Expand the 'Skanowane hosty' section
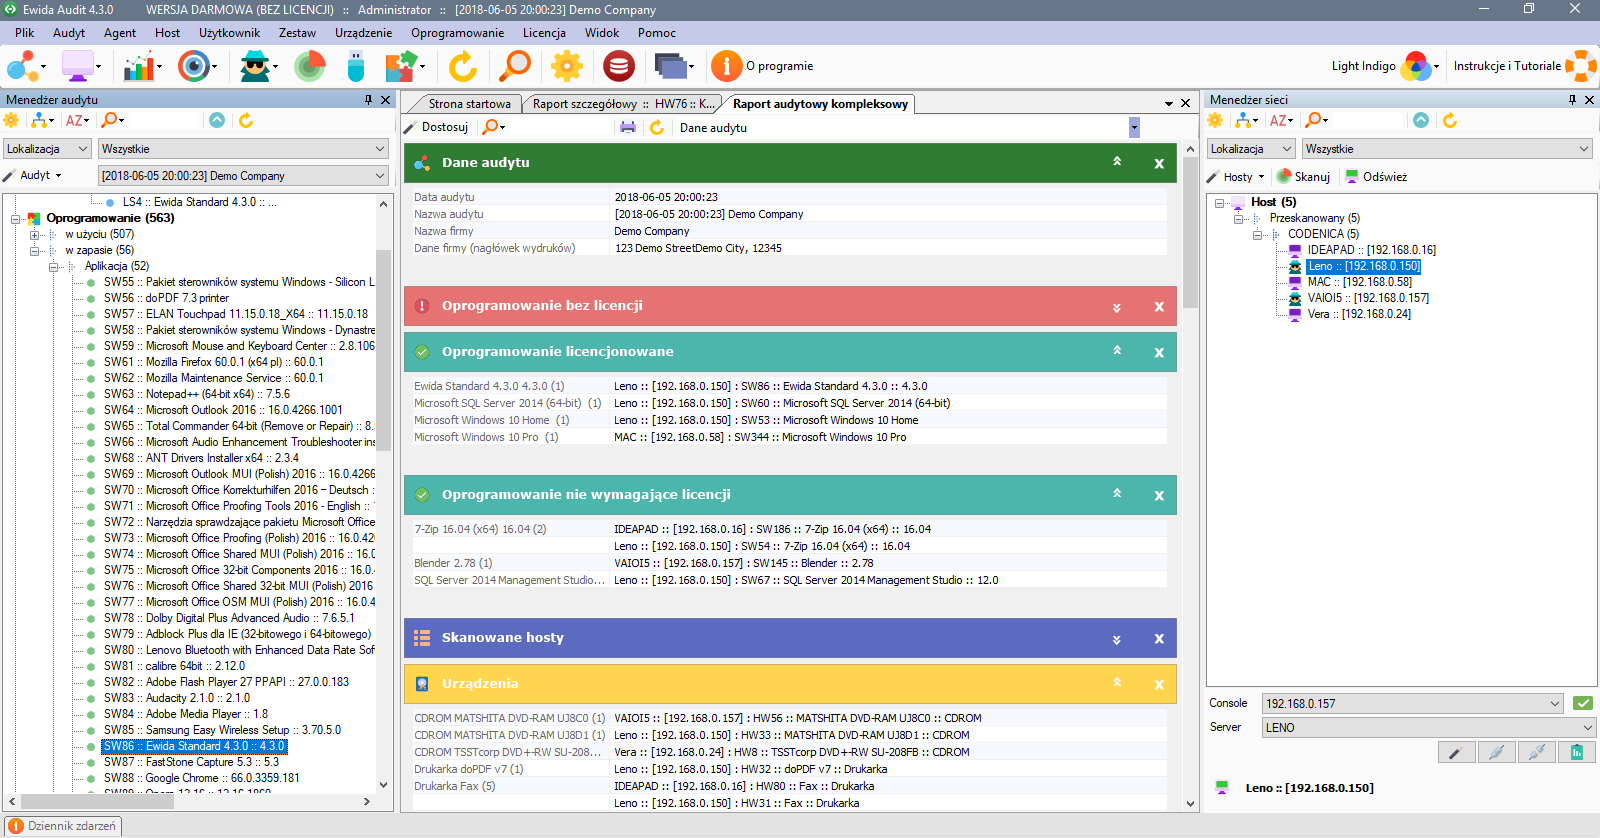The width and height of the screenshot is (1600, 838). pos(1117,639)
